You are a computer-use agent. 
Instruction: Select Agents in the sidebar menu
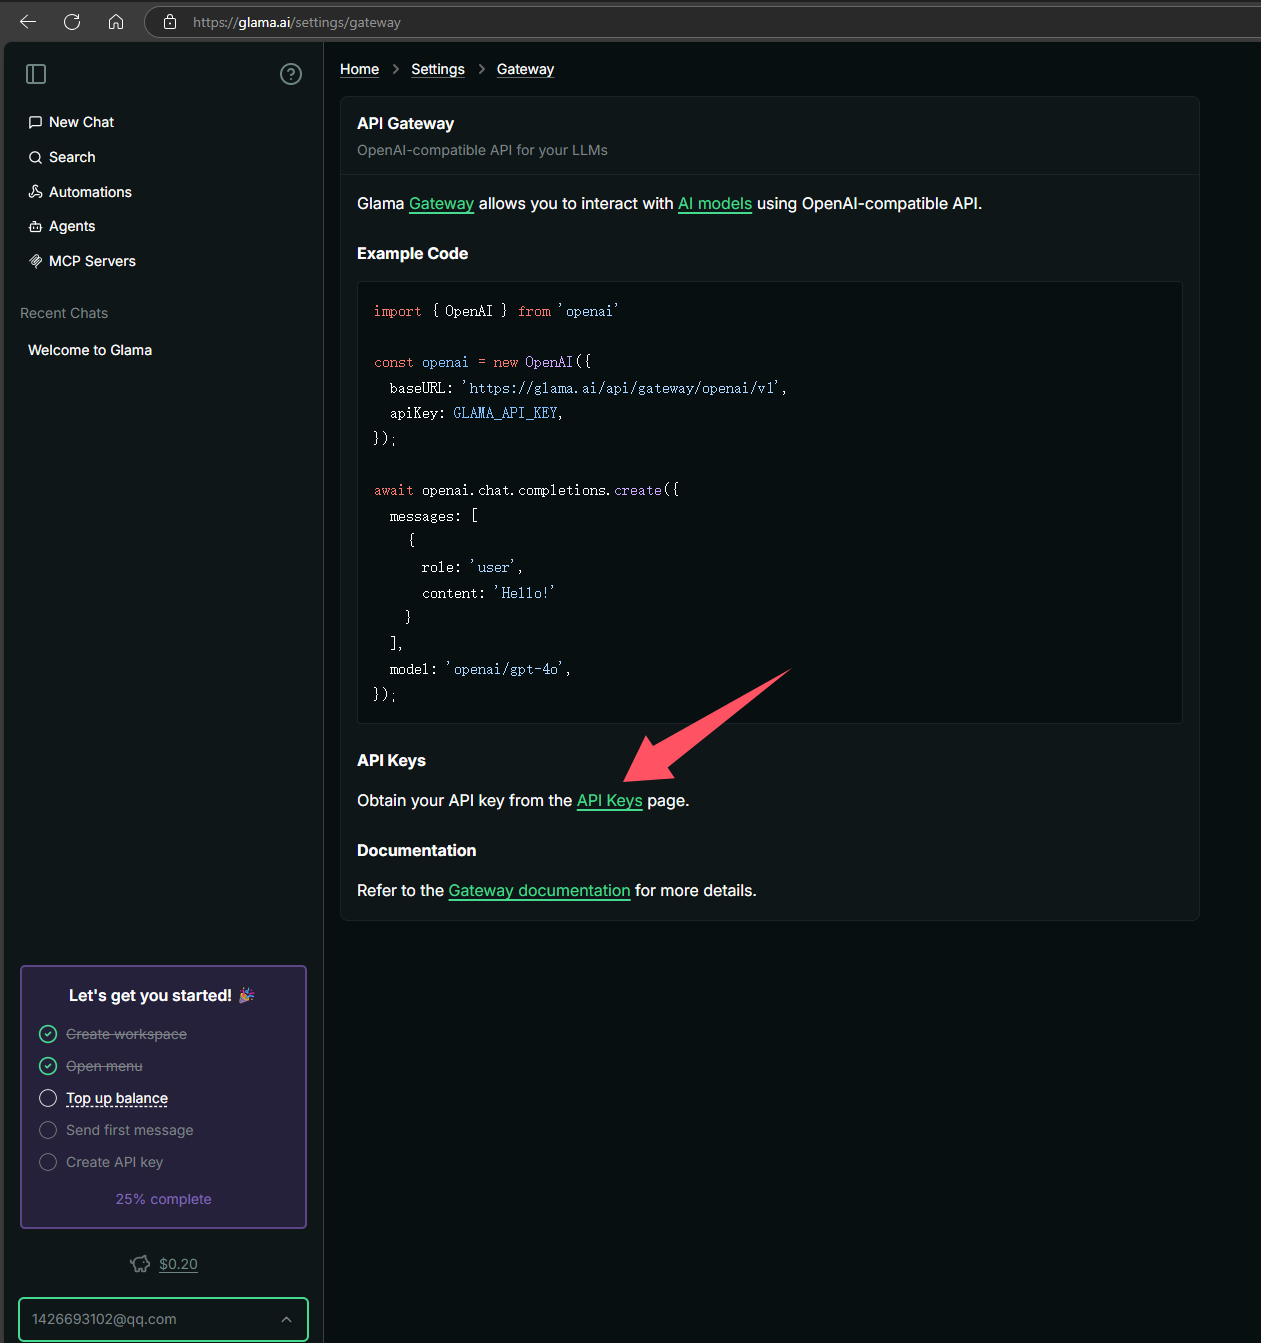(72, 226)
